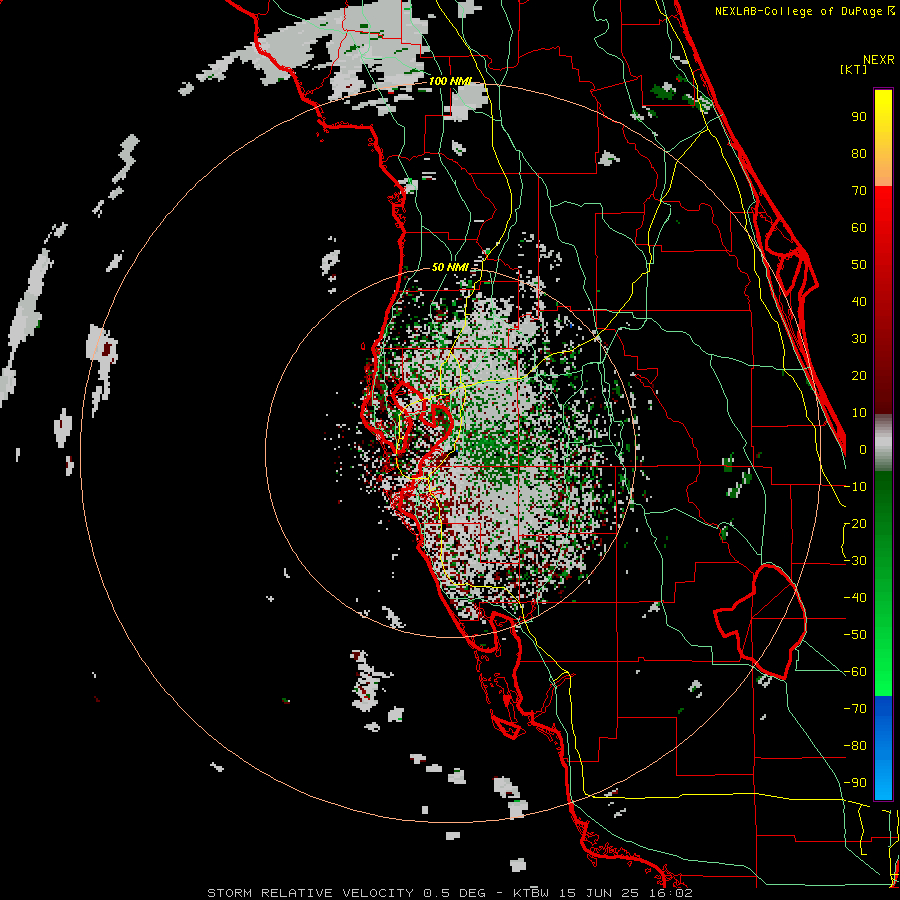Select the positive 60 scale value
Image resolution: width=900 pixels, height=900 pixels.
[859, 227]
